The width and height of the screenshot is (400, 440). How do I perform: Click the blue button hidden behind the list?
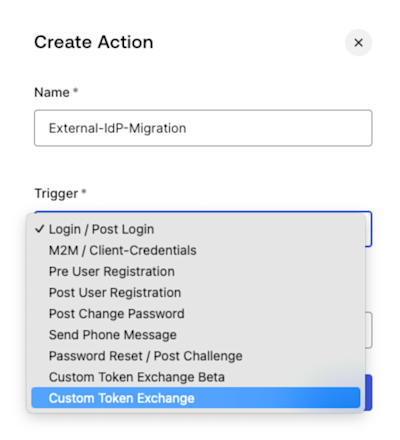[x=369, y=392]
